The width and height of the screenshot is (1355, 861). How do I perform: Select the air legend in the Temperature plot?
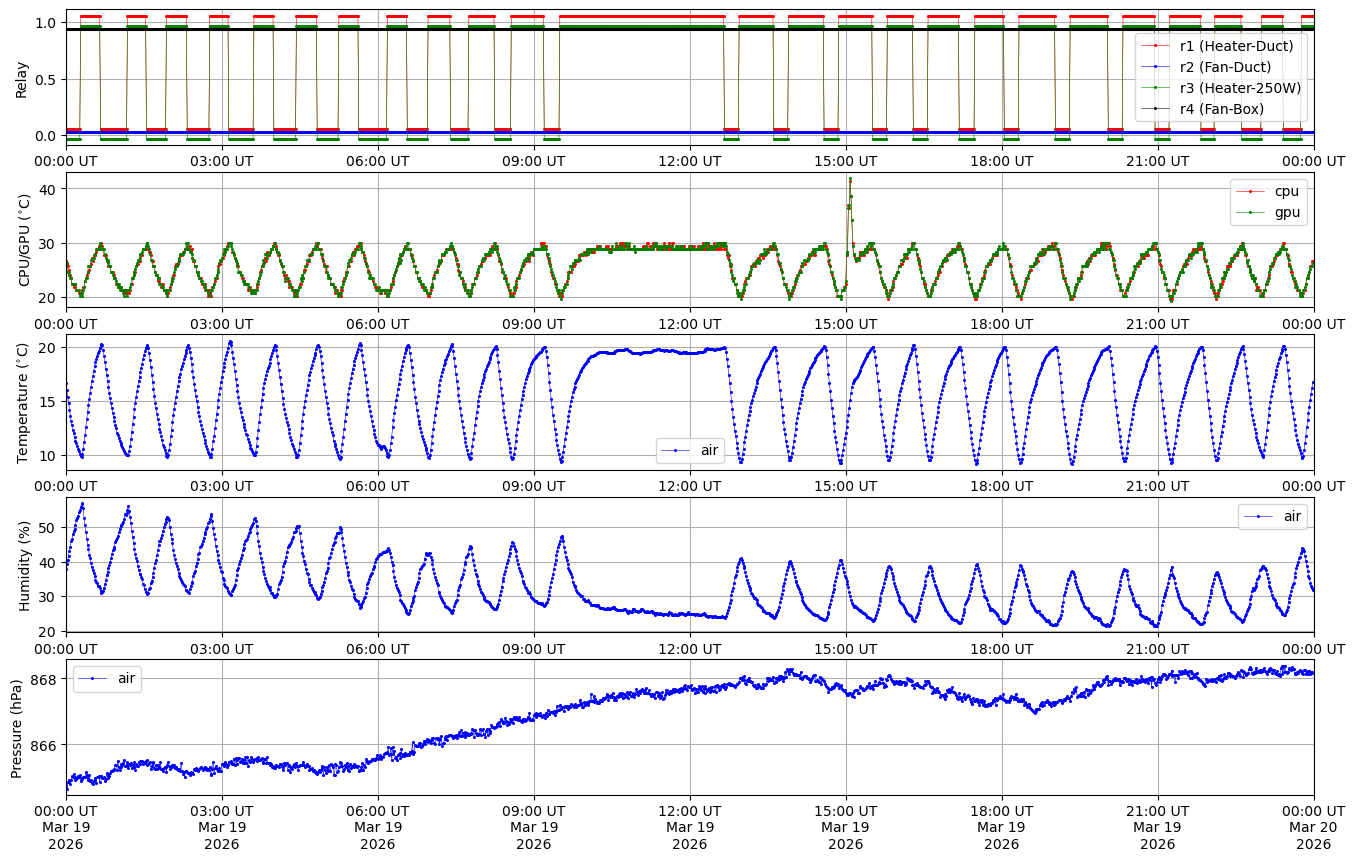tap(709, 451)
